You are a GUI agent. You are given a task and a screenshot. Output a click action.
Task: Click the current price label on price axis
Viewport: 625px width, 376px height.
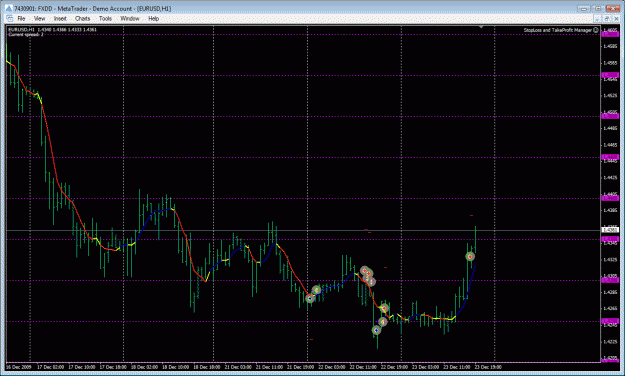[610, 230]
